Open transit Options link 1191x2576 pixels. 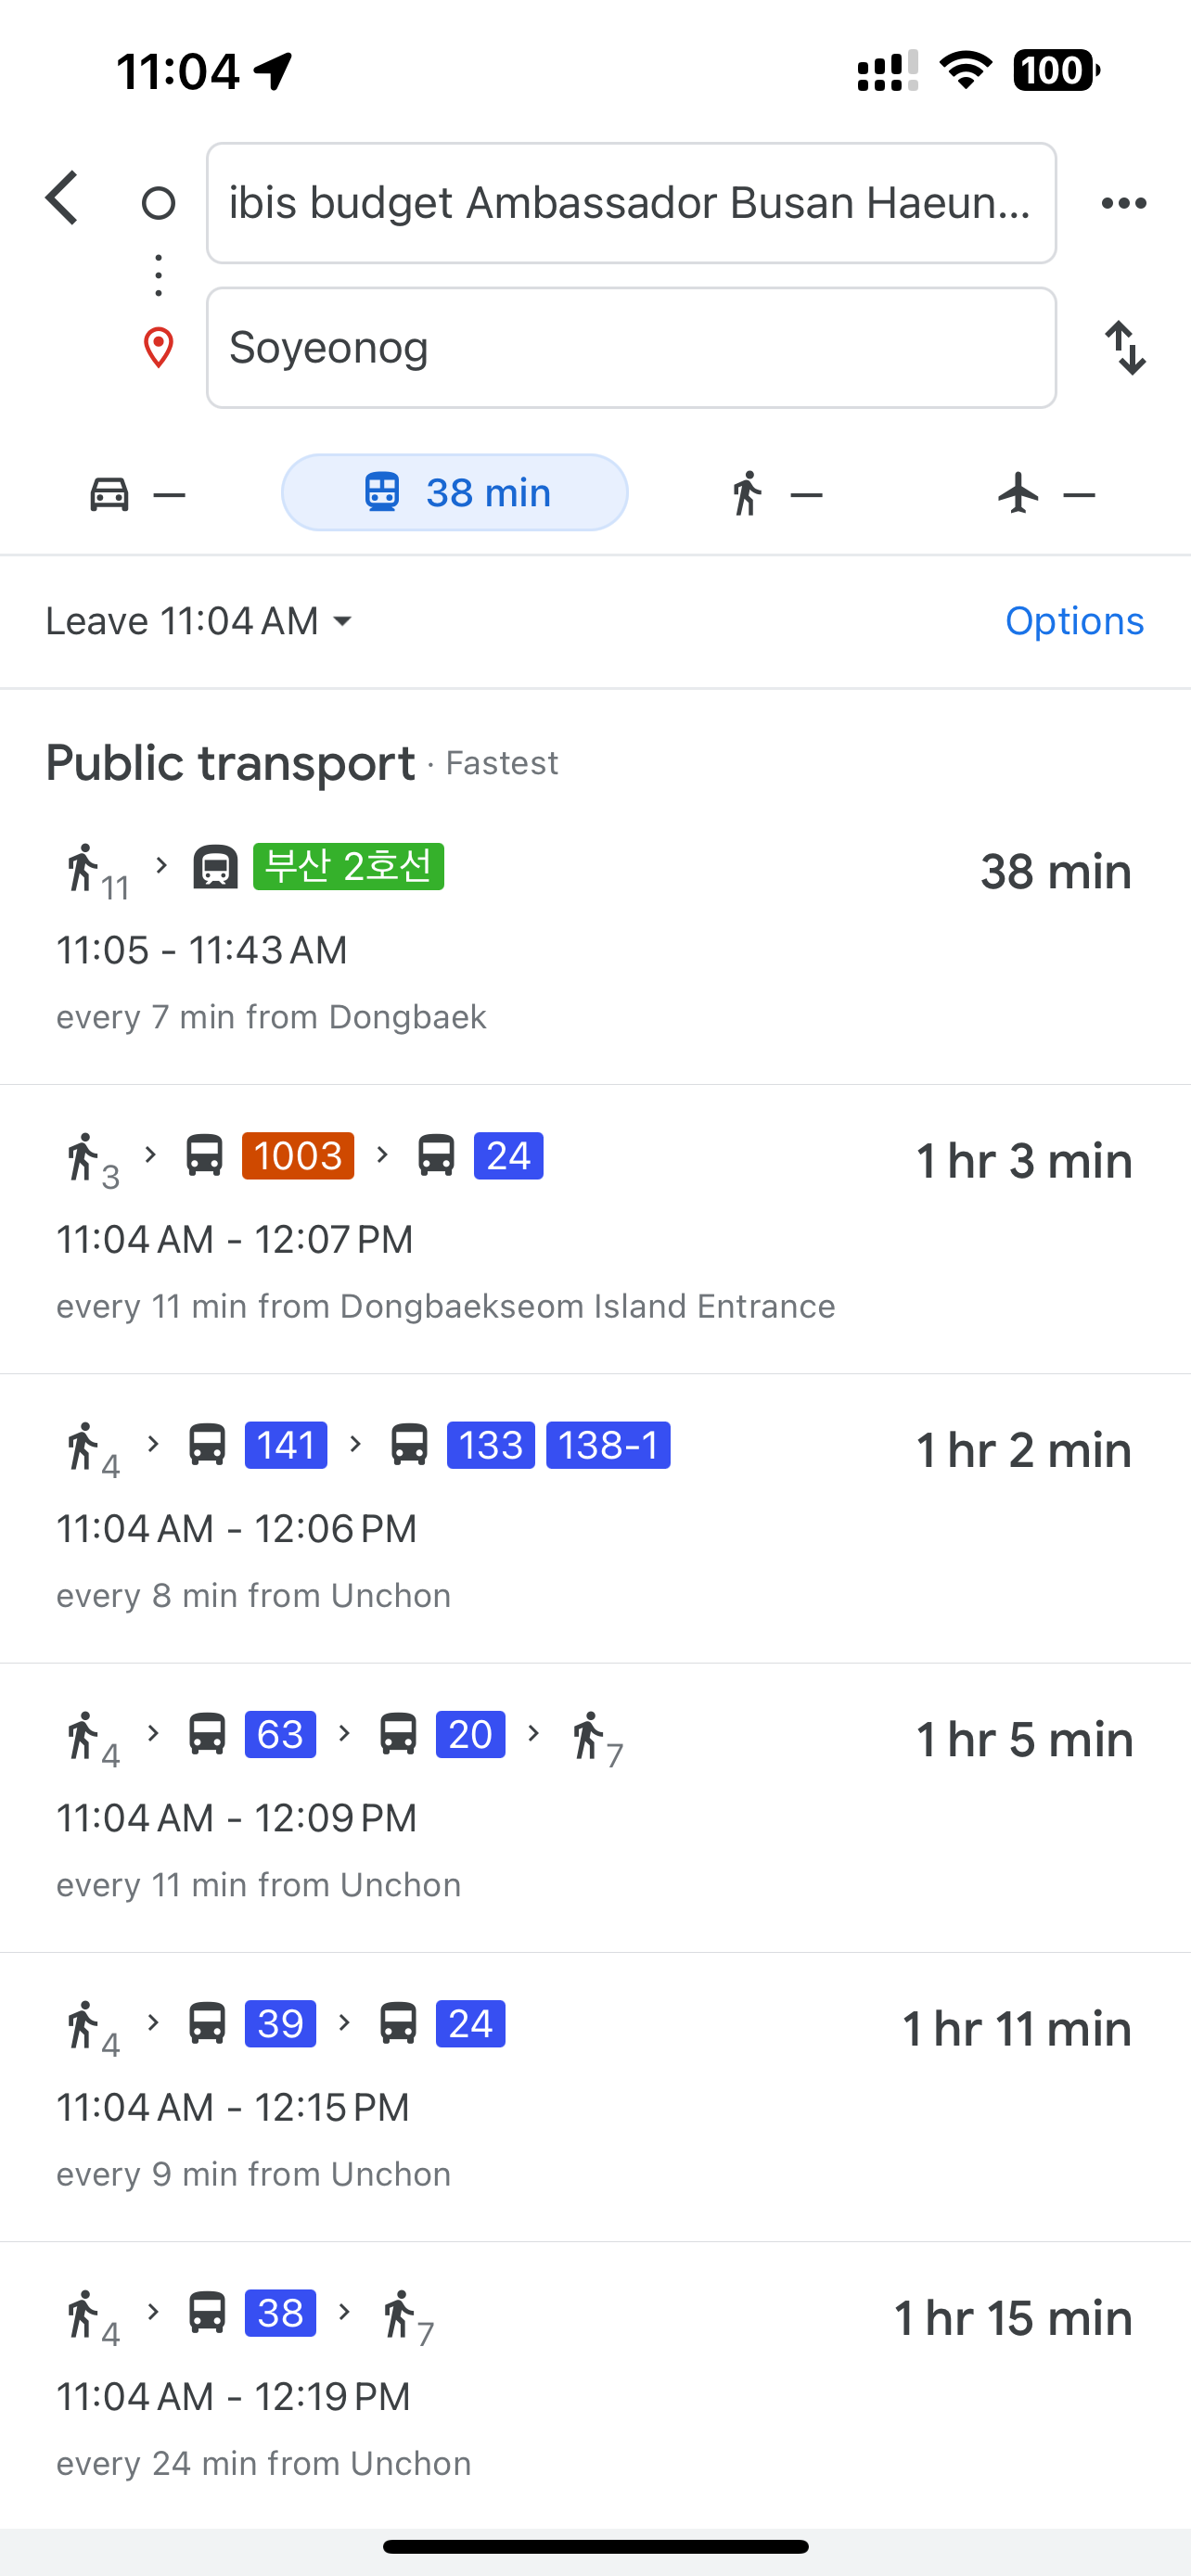1074,621
